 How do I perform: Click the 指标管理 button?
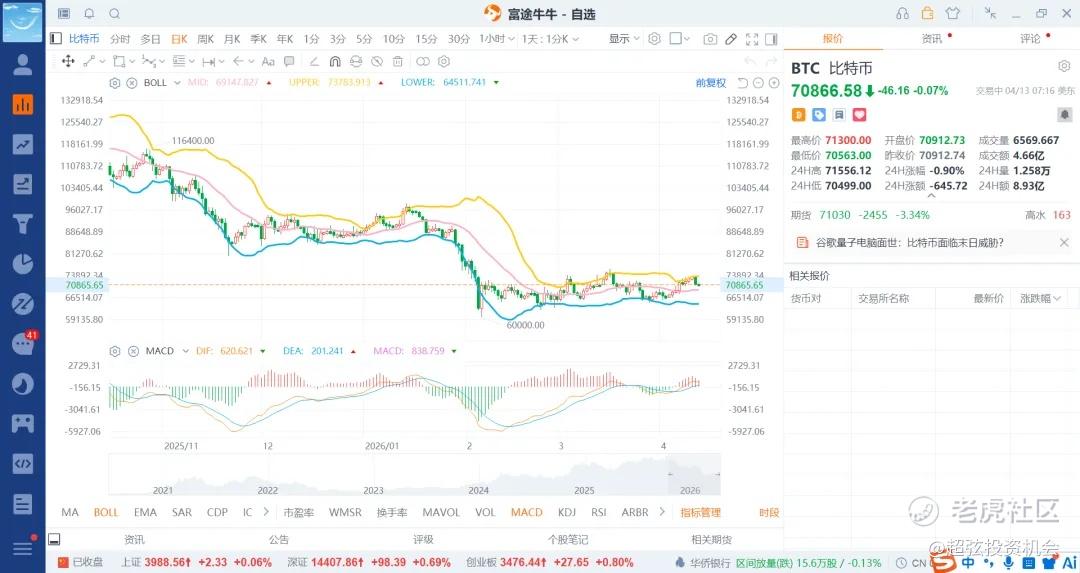[700, 512]
